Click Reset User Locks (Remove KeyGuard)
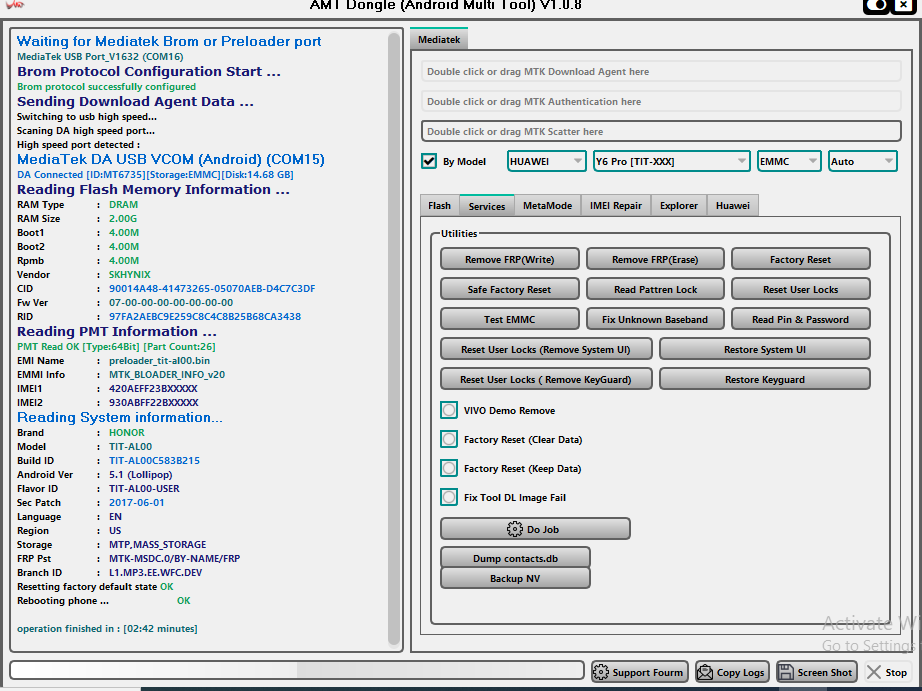 point(546,379)
